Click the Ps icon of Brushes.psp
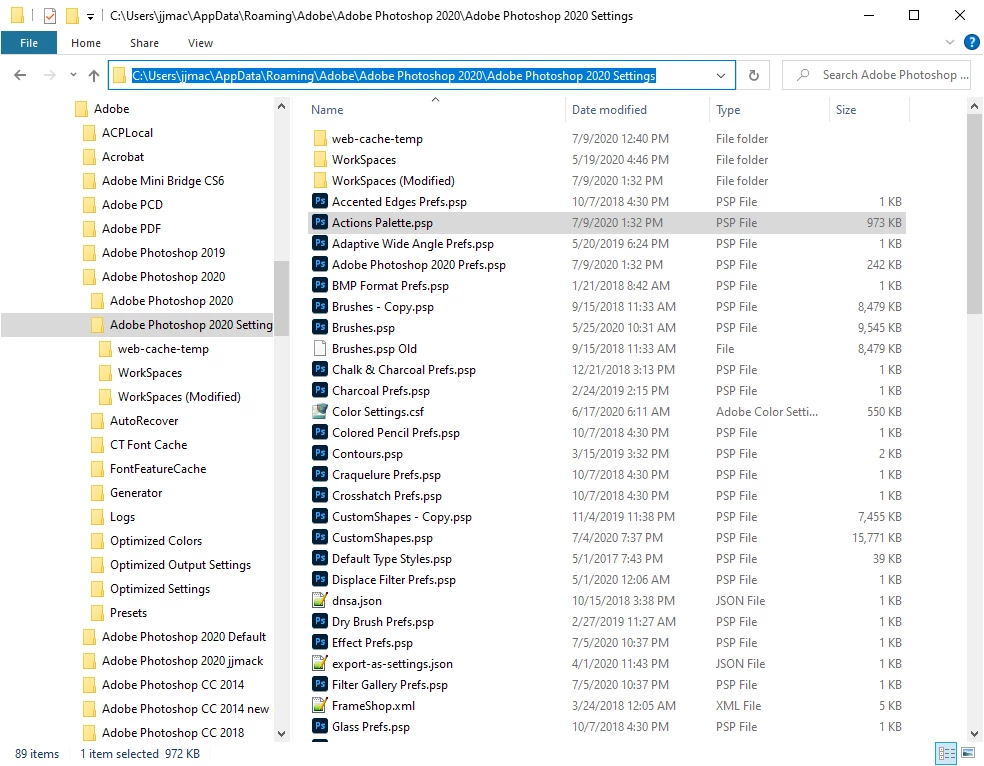This screenshot has height=766, width=984. [x=320, y=327]
